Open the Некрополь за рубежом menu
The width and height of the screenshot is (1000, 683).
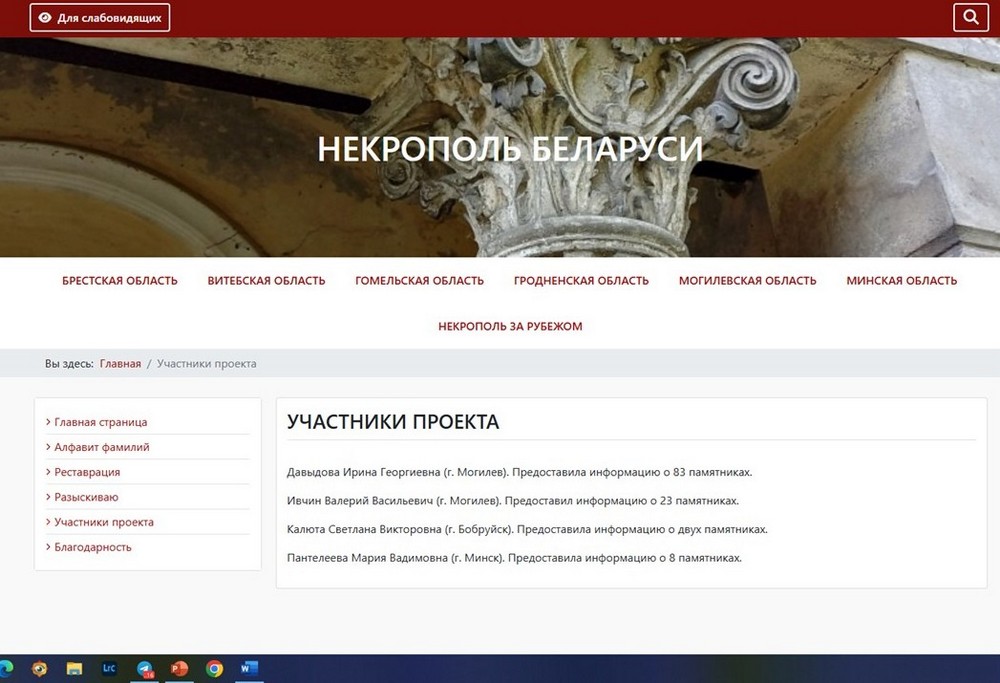[510, 327]
